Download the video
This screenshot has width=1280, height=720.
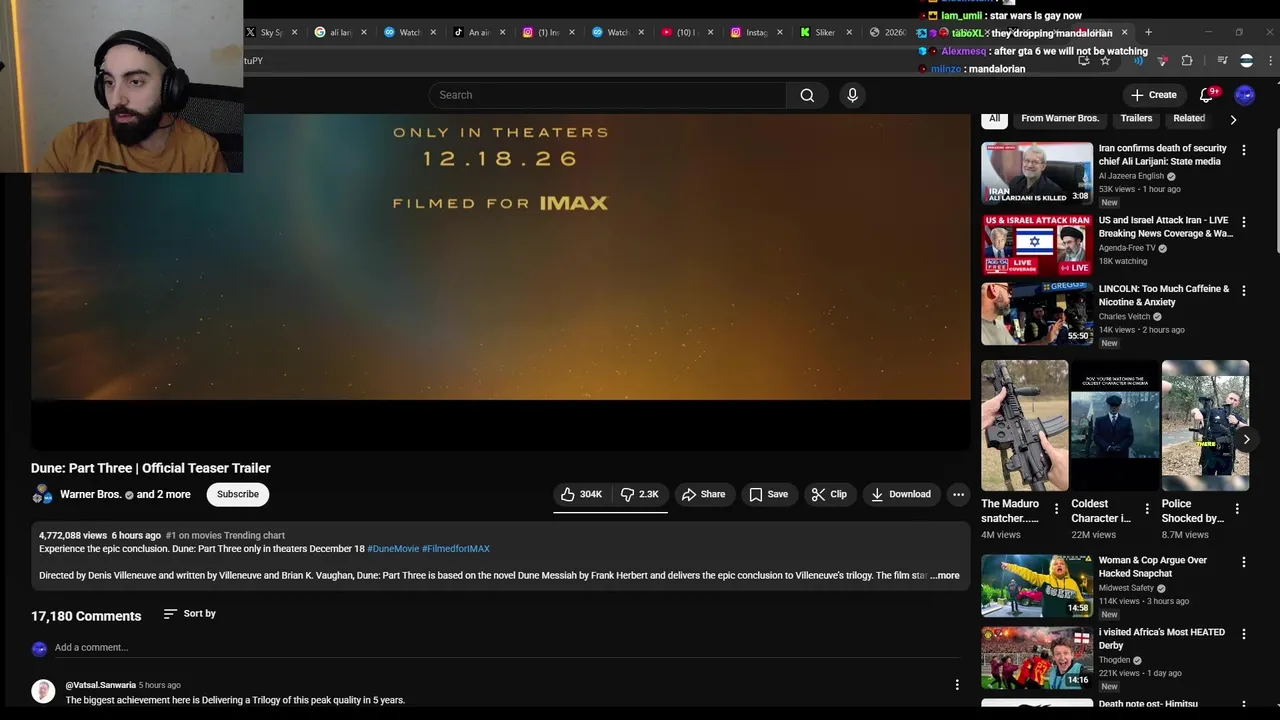pyautogui.click(x=901, y=494)
